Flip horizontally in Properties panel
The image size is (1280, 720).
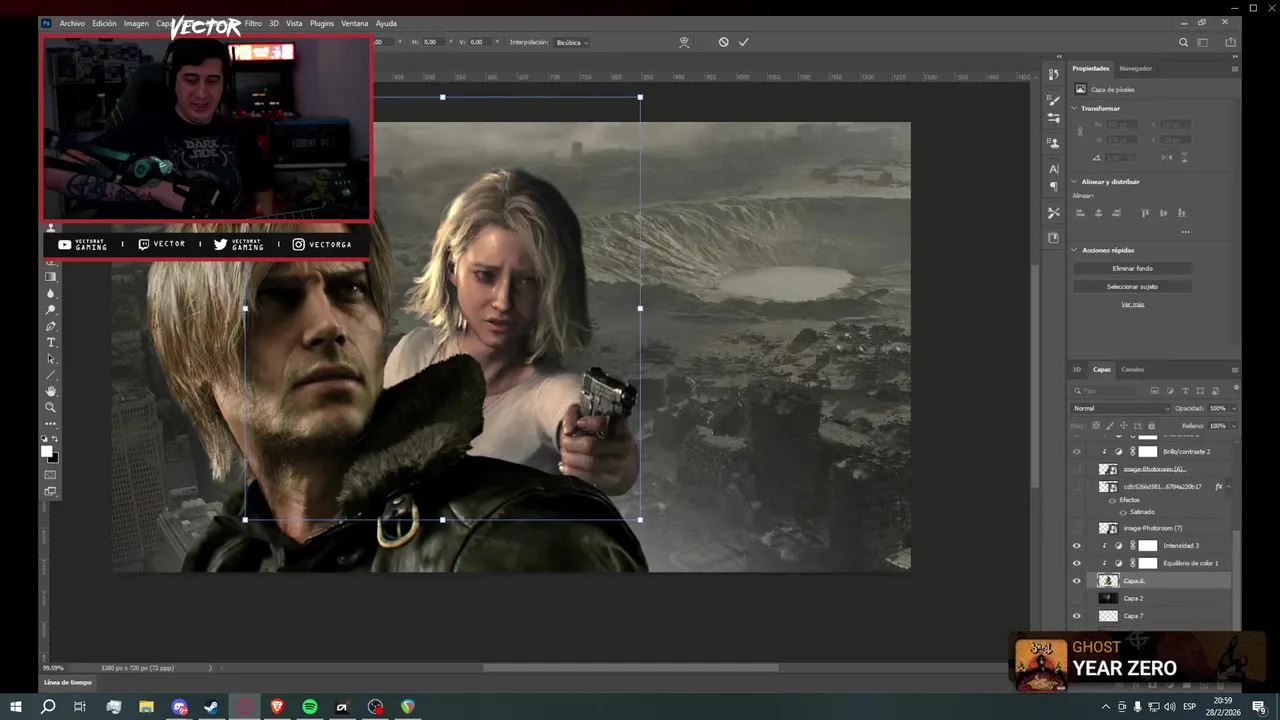click(x=1167, y=157)
